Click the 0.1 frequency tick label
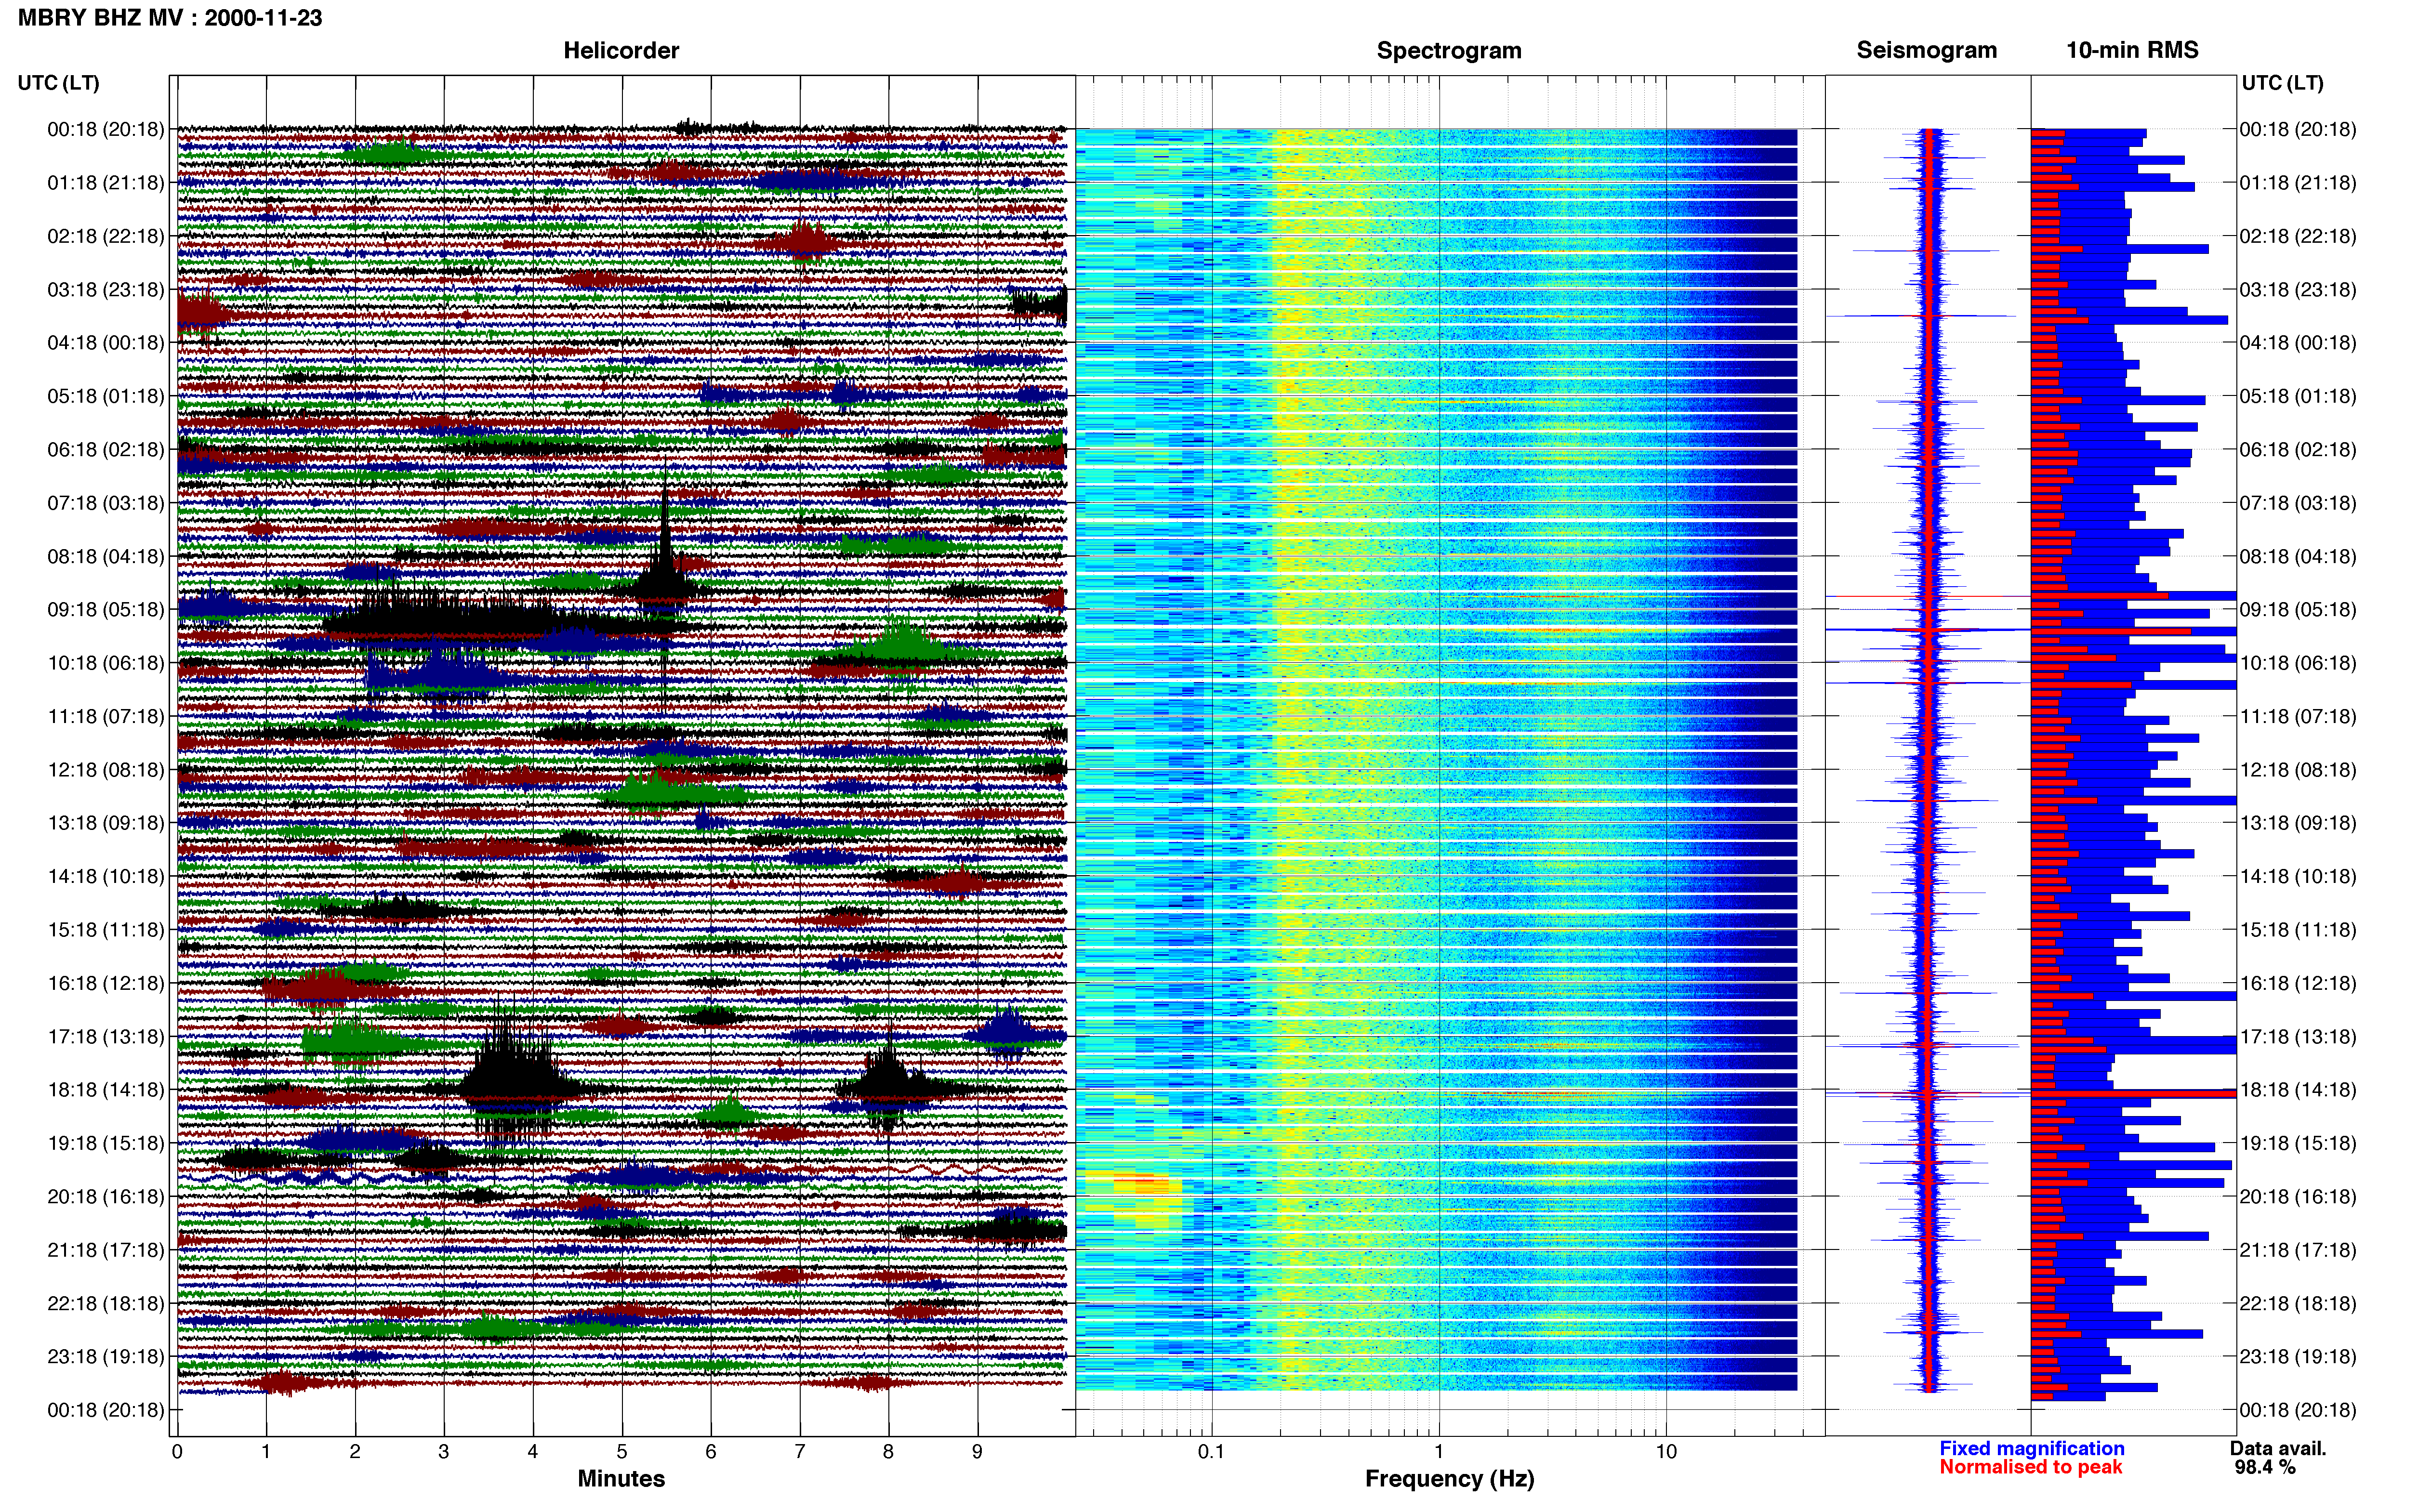The height and width of the screenshot is (1512, 2418). [x=1211, y=1452]
